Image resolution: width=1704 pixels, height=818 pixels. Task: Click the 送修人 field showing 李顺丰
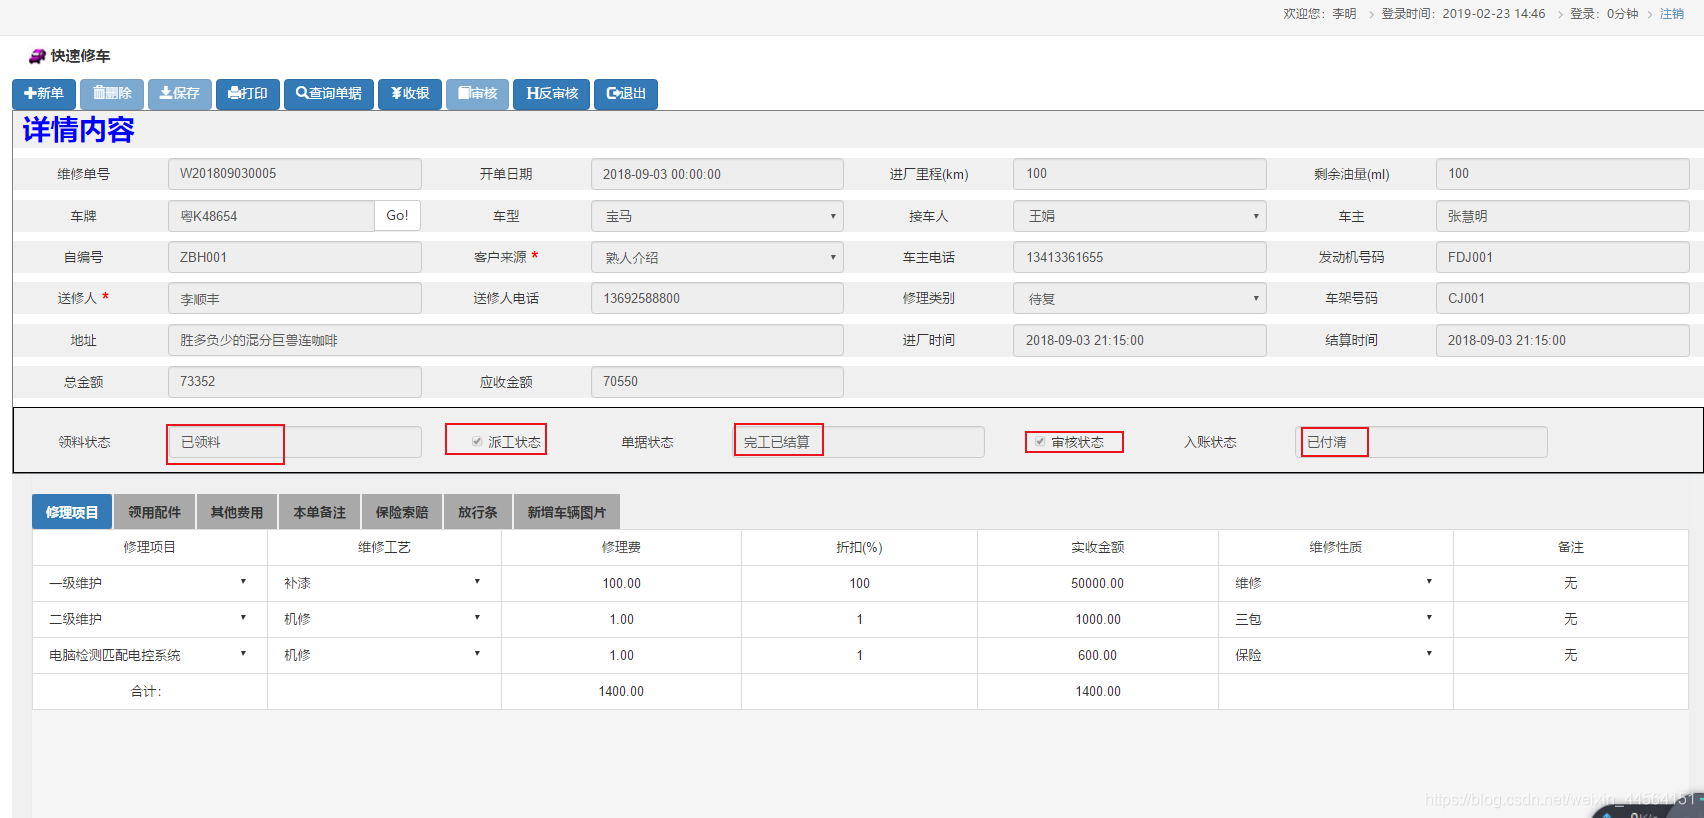pyautogui.click(x=295, y=298)
